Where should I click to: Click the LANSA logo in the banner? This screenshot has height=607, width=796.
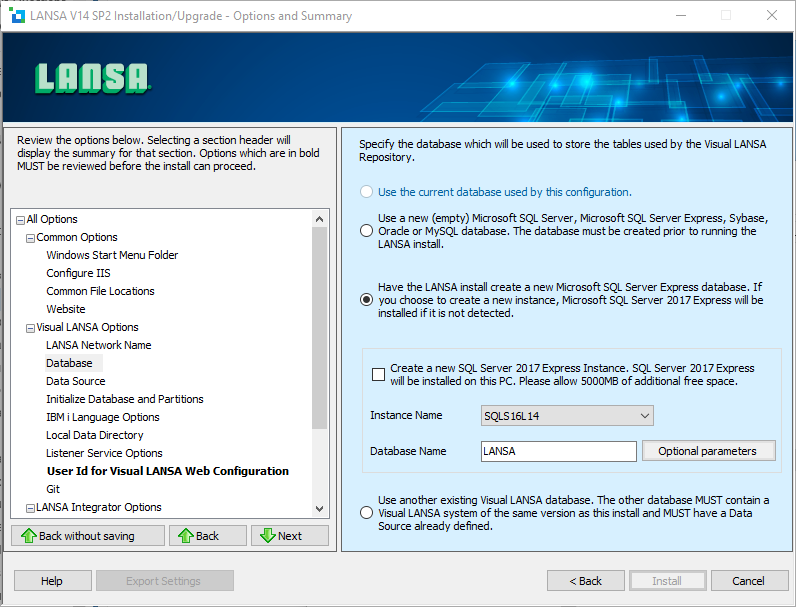point(93,79)
